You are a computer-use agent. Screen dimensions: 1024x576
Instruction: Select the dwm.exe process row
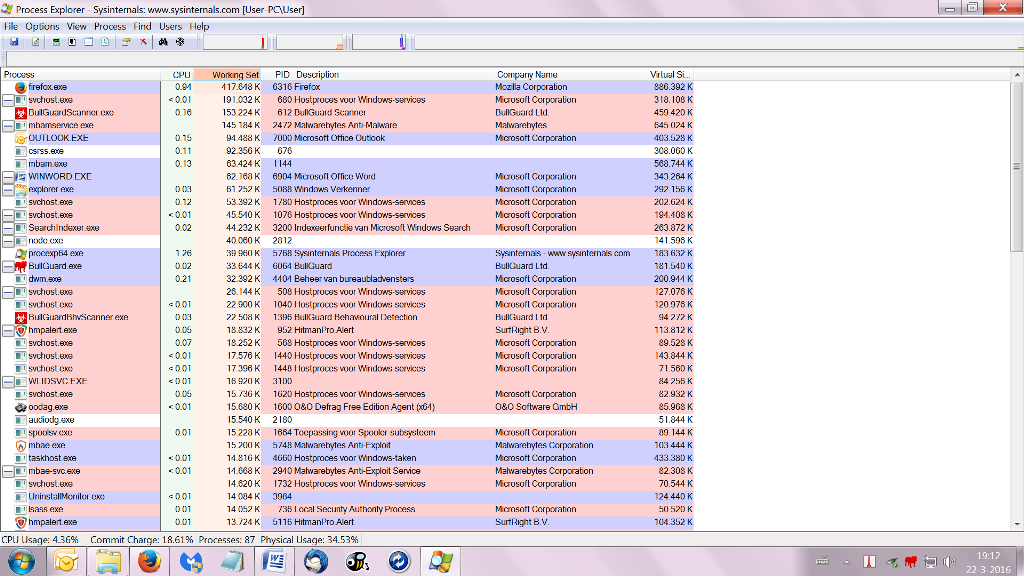(347, 279)
